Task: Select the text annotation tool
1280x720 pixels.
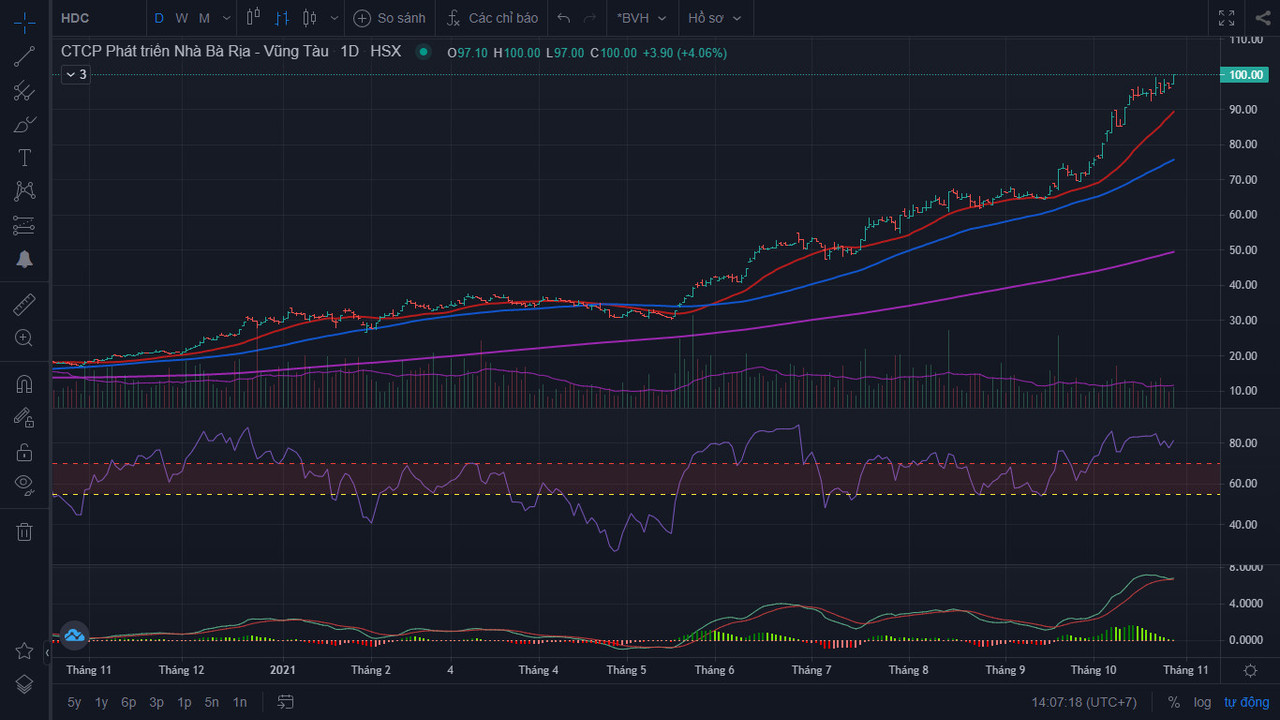Action: (x=24, y=158)
